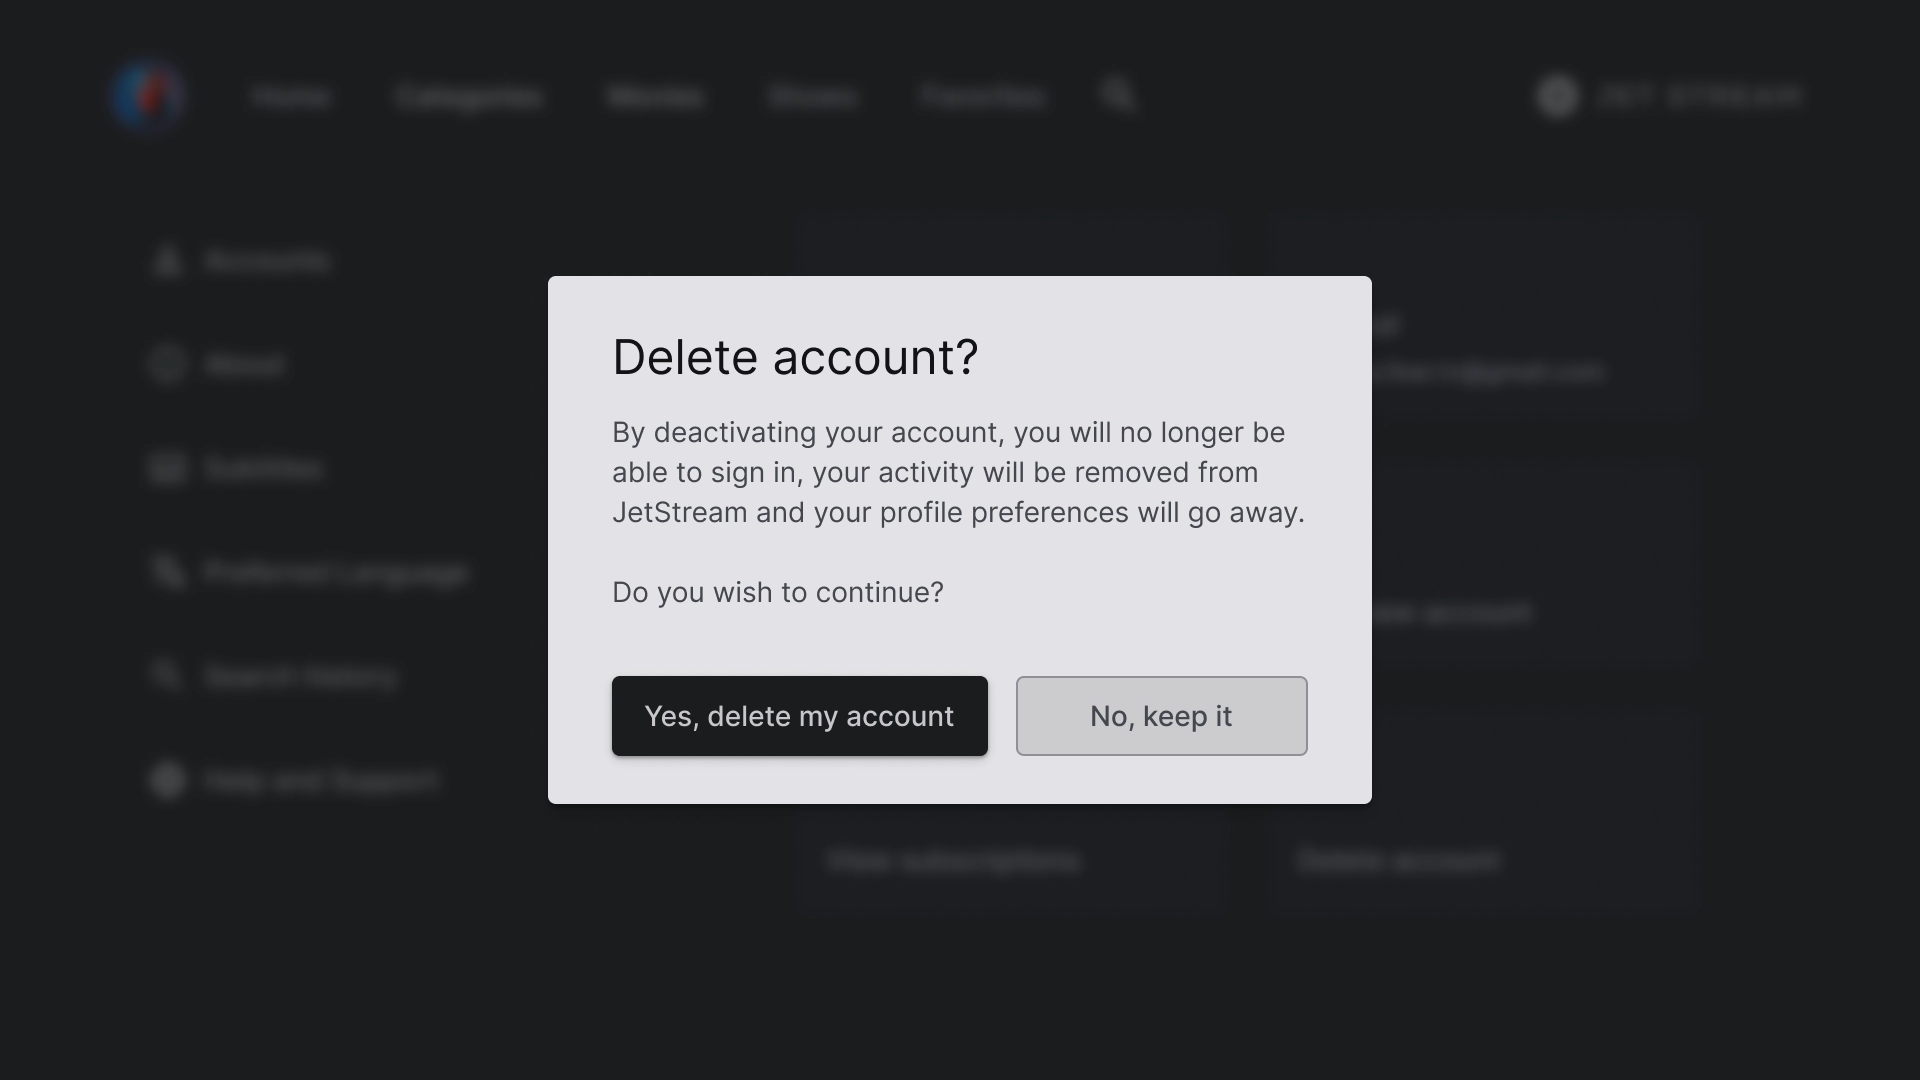This screenshot has width=1920, height=1080.
Task: Select the Accounts sidebar icon
Action: pyautogui.click(x=165, y=260)
